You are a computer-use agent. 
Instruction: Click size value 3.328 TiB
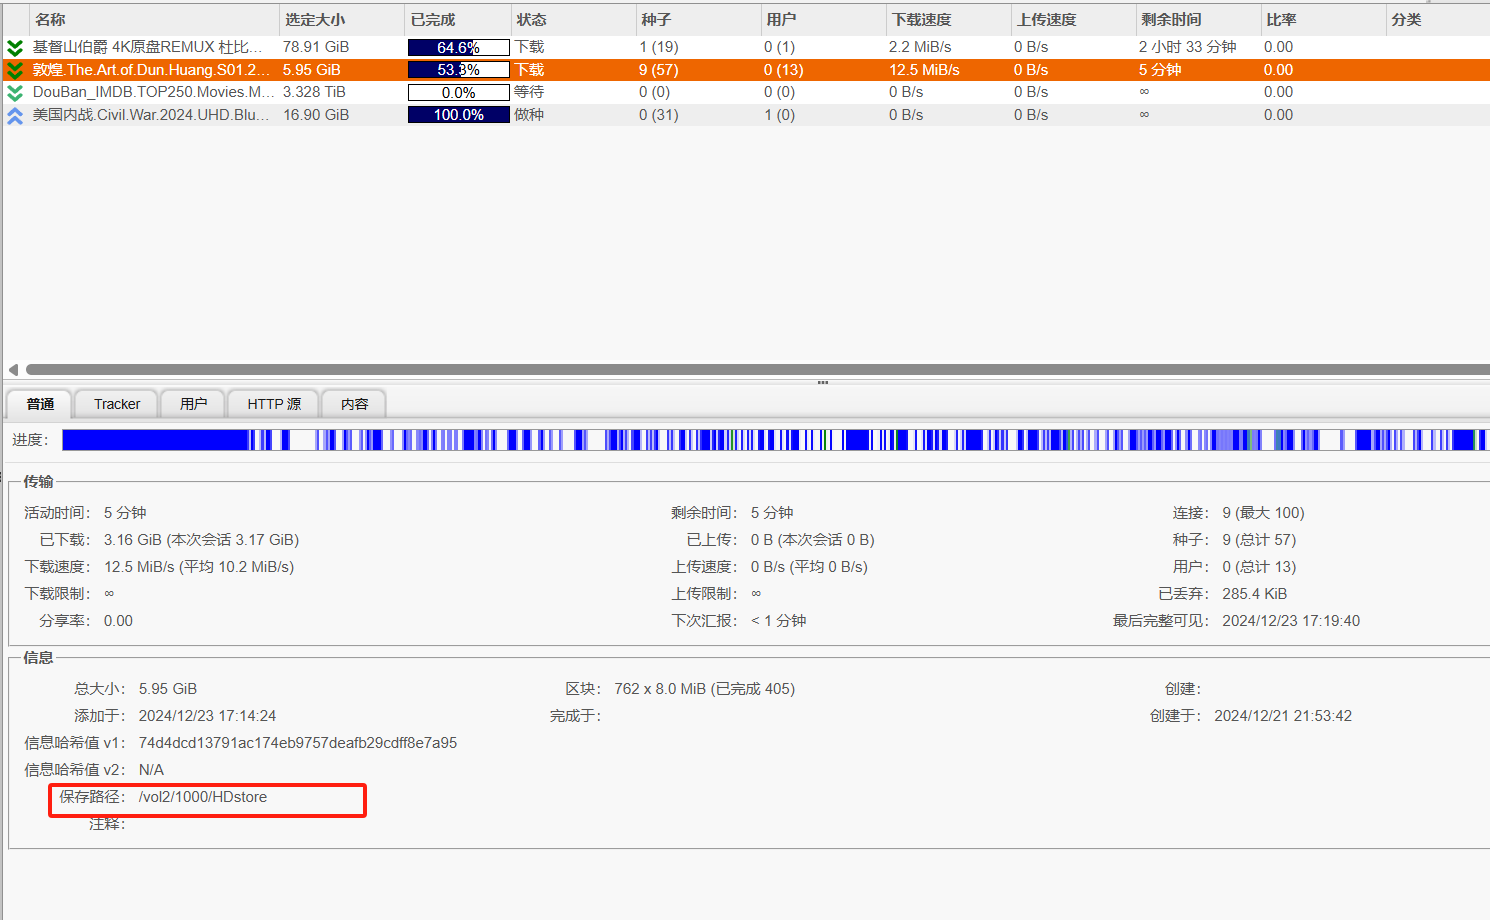314,92
